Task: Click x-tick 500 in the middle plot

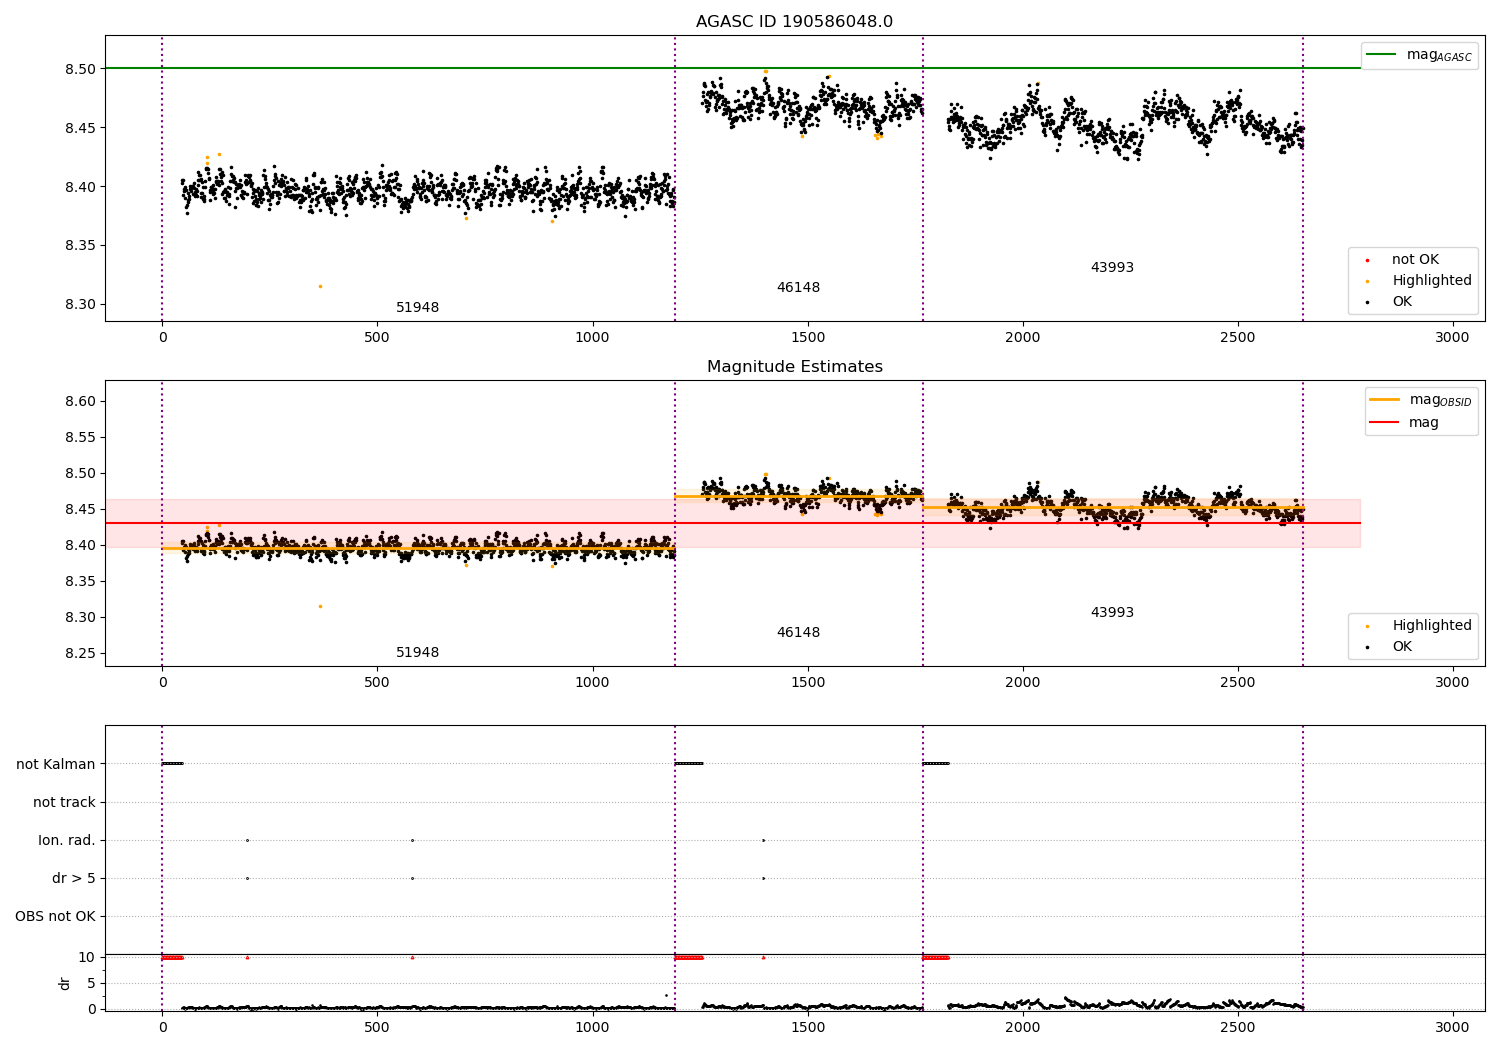Action: [377, 683]
